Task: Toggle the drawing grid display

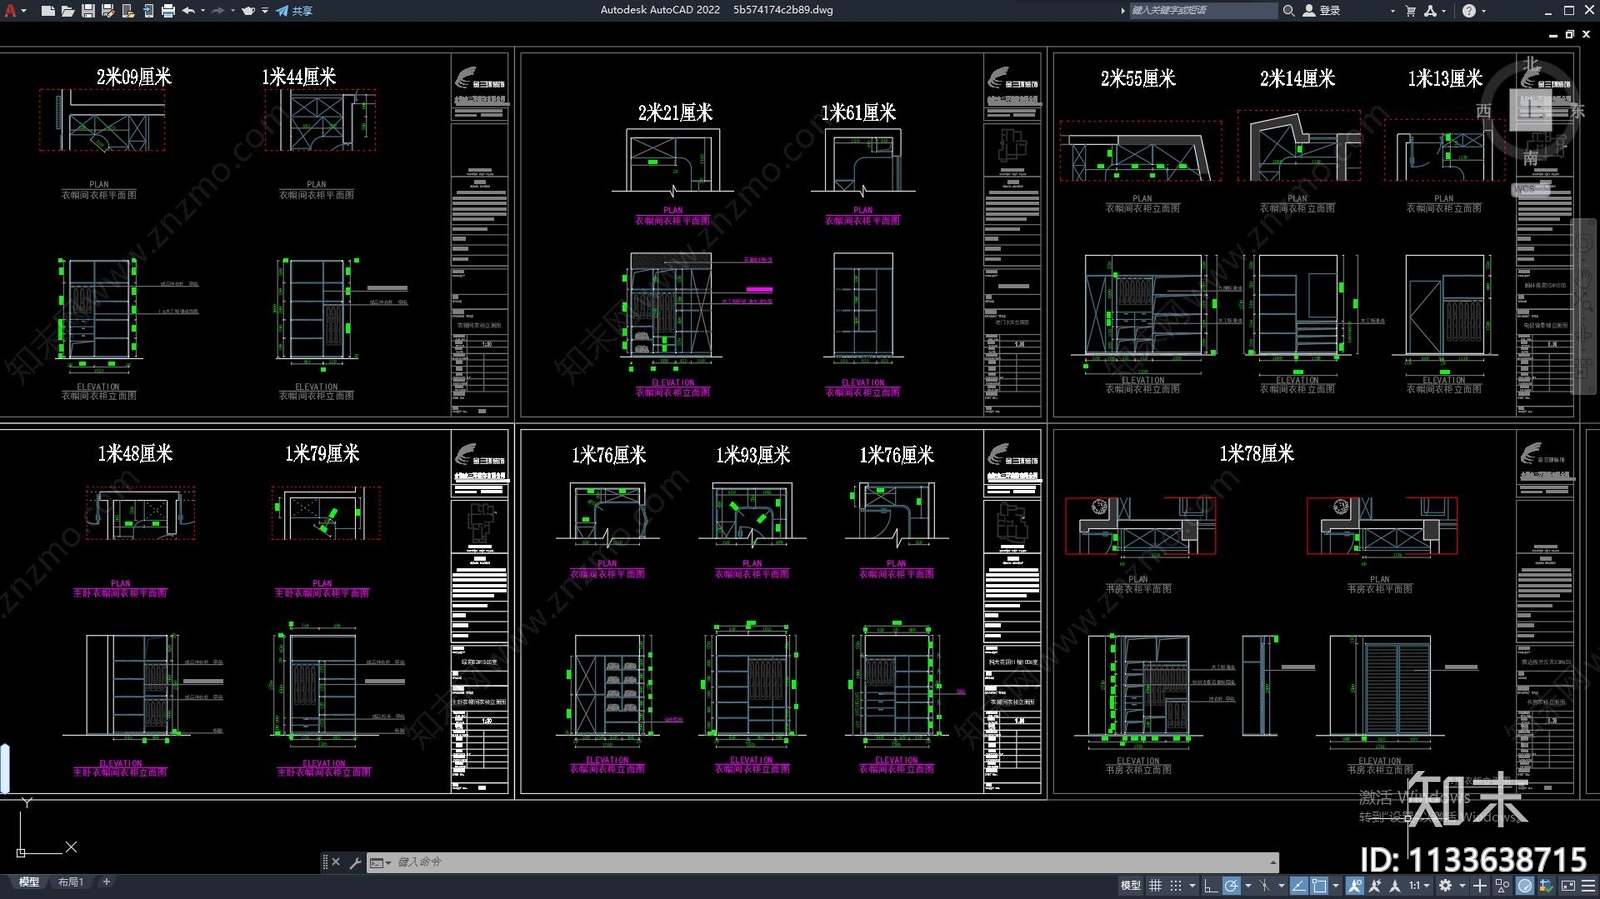Action: pos(1155,886)
